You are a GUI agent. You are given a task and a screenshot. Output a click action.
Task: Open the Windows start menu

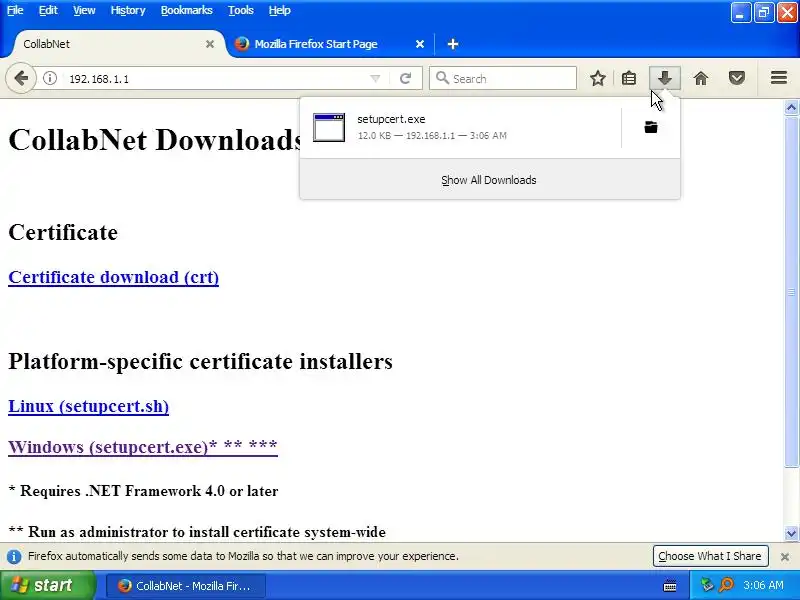click(47, 585)
